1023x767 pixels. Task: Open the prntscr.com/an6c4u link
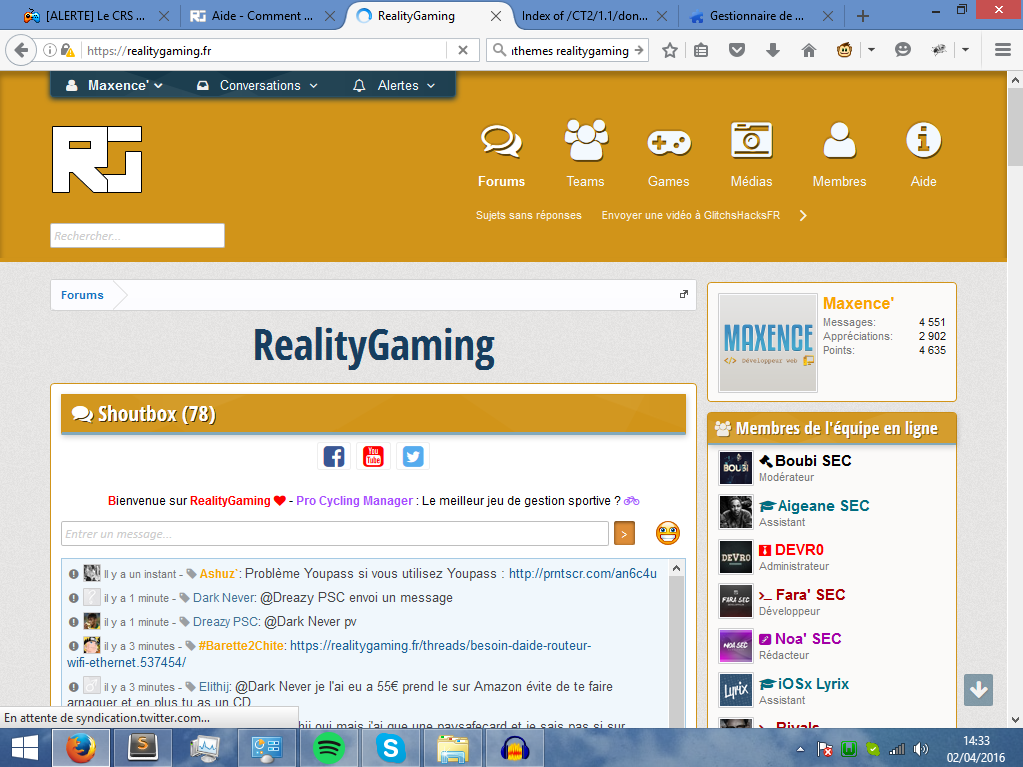click(583, 573)
